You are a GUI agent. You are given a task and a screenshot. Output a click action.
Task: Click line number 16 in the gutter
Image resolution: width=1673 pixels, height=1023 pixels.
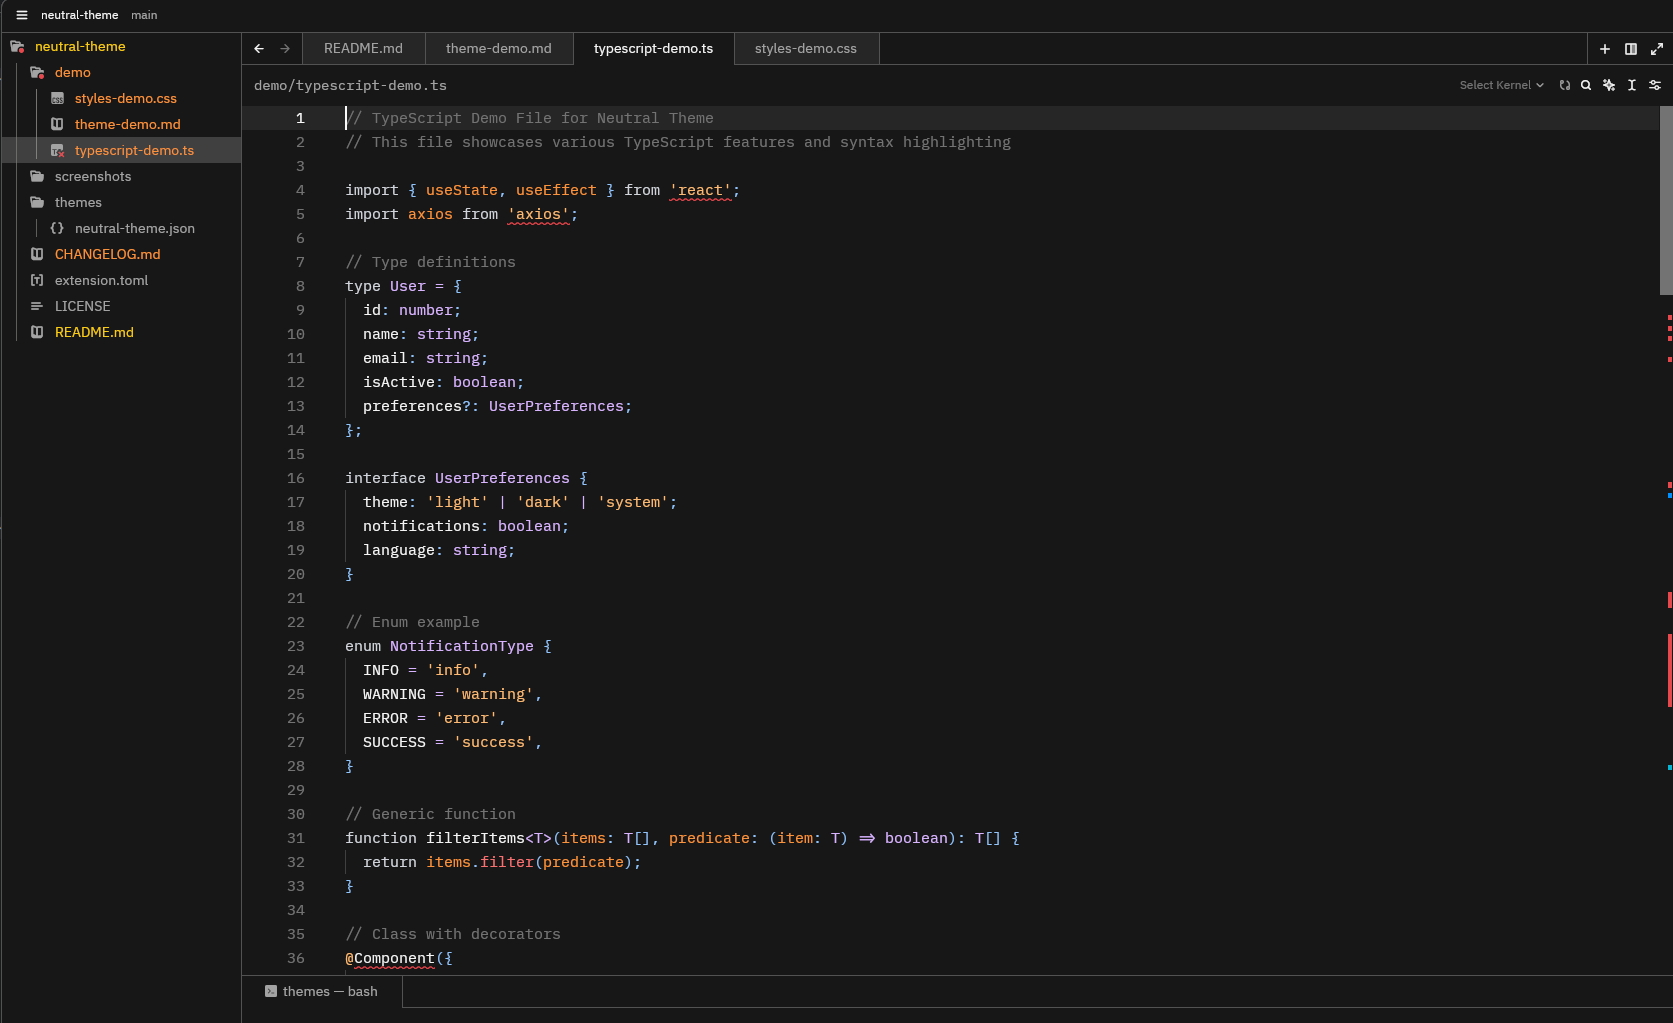(296, 478)
